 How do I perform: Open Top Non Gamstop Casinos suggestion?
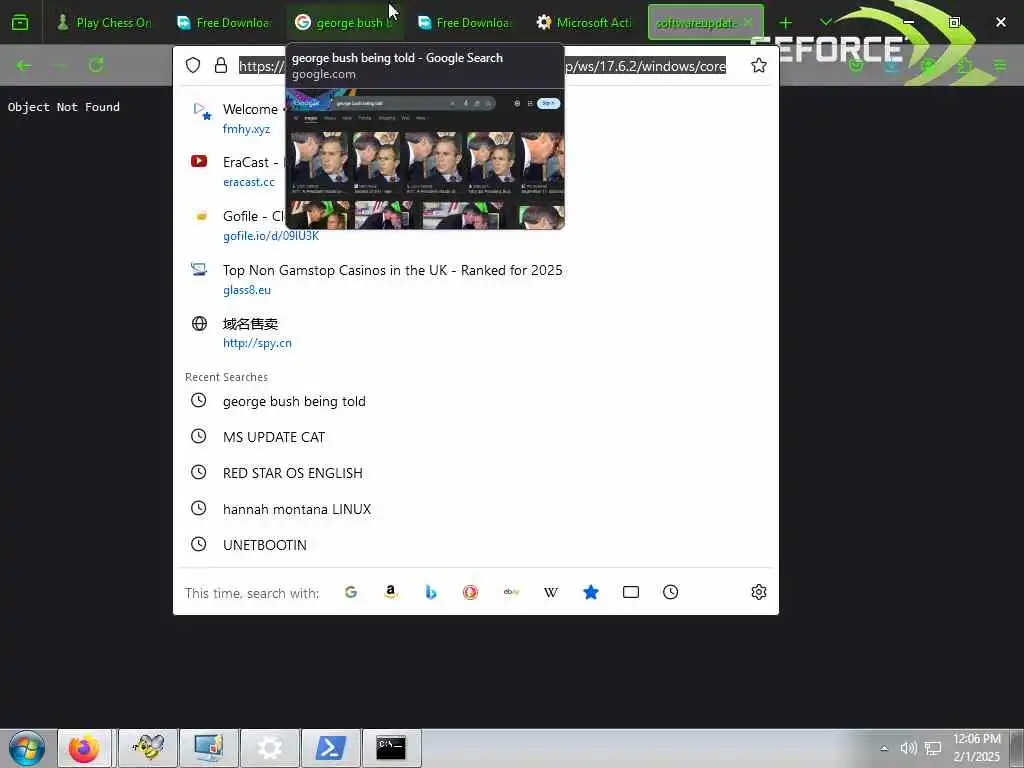point(475,280)
